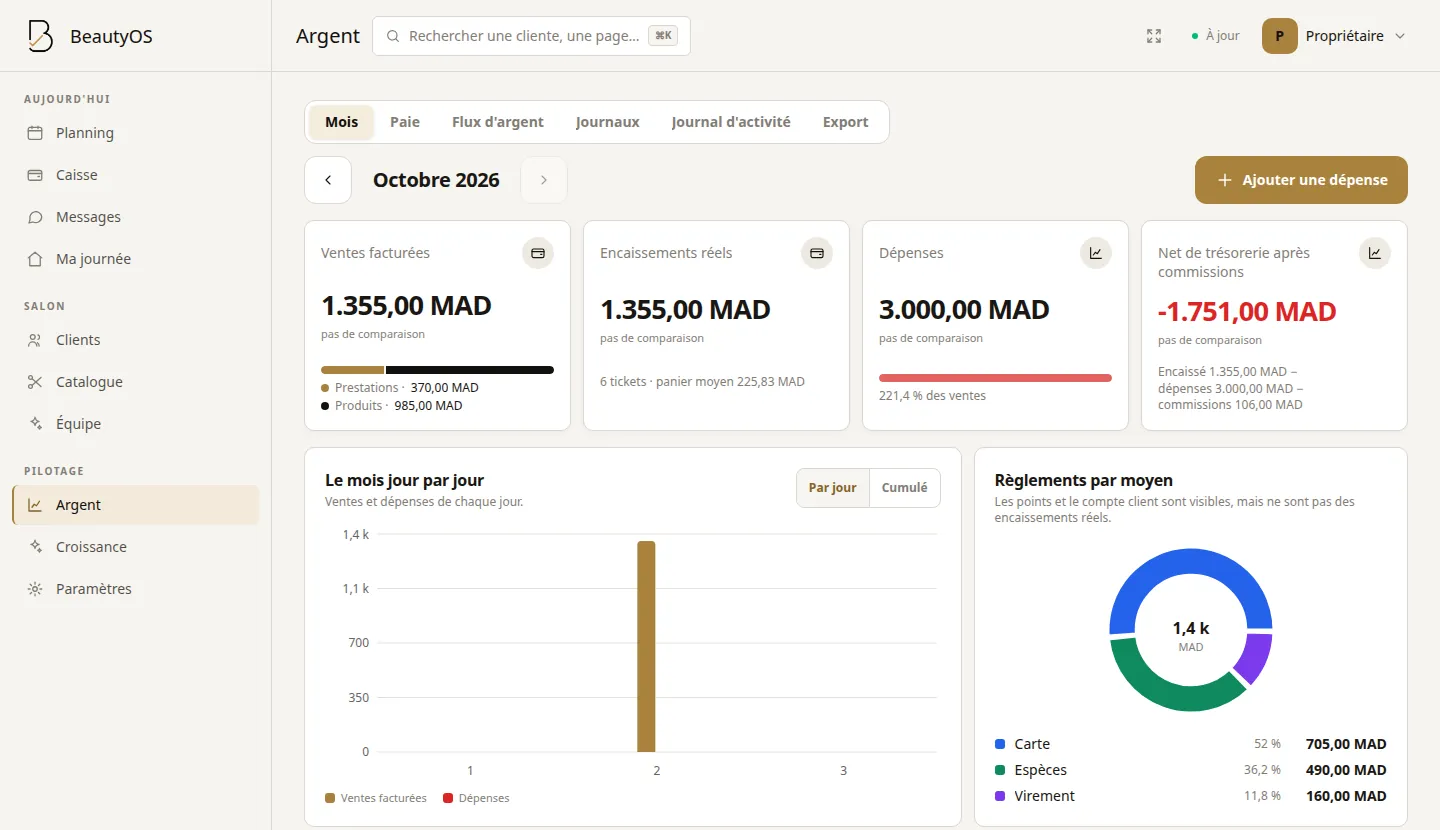Image resolution: width=1440 pixels, height=830 pixels.
Task: Click the Dépenses red chart legend swatch
Action: (448, 798)
